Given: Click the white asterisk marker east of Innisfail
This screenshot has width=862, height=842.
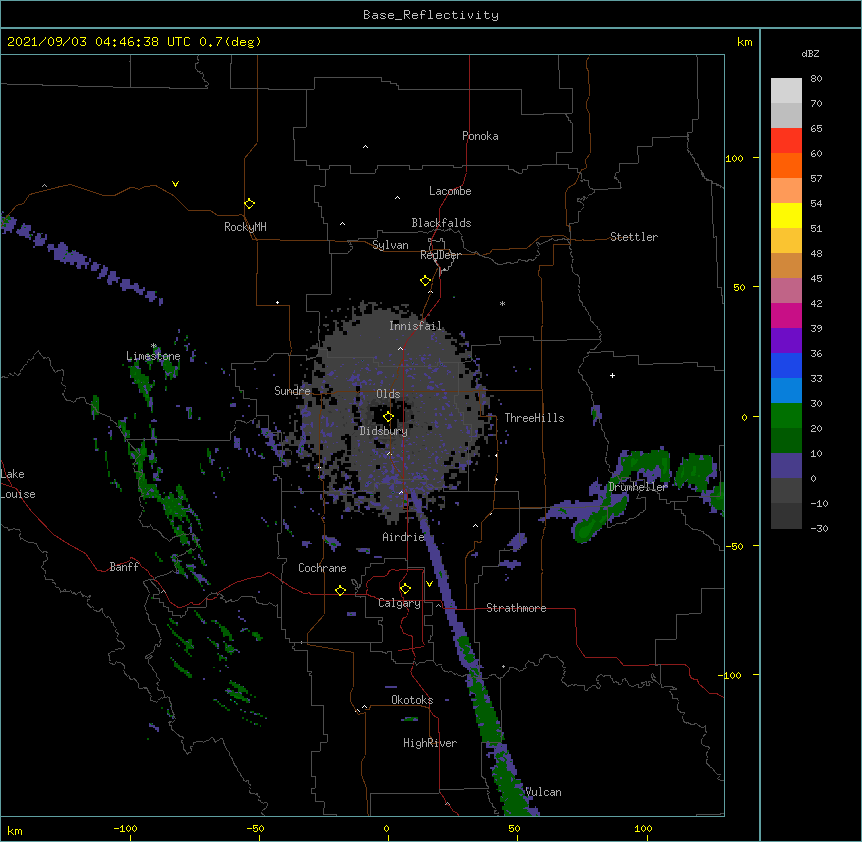Looking at the screenshot, I should 502,303.
